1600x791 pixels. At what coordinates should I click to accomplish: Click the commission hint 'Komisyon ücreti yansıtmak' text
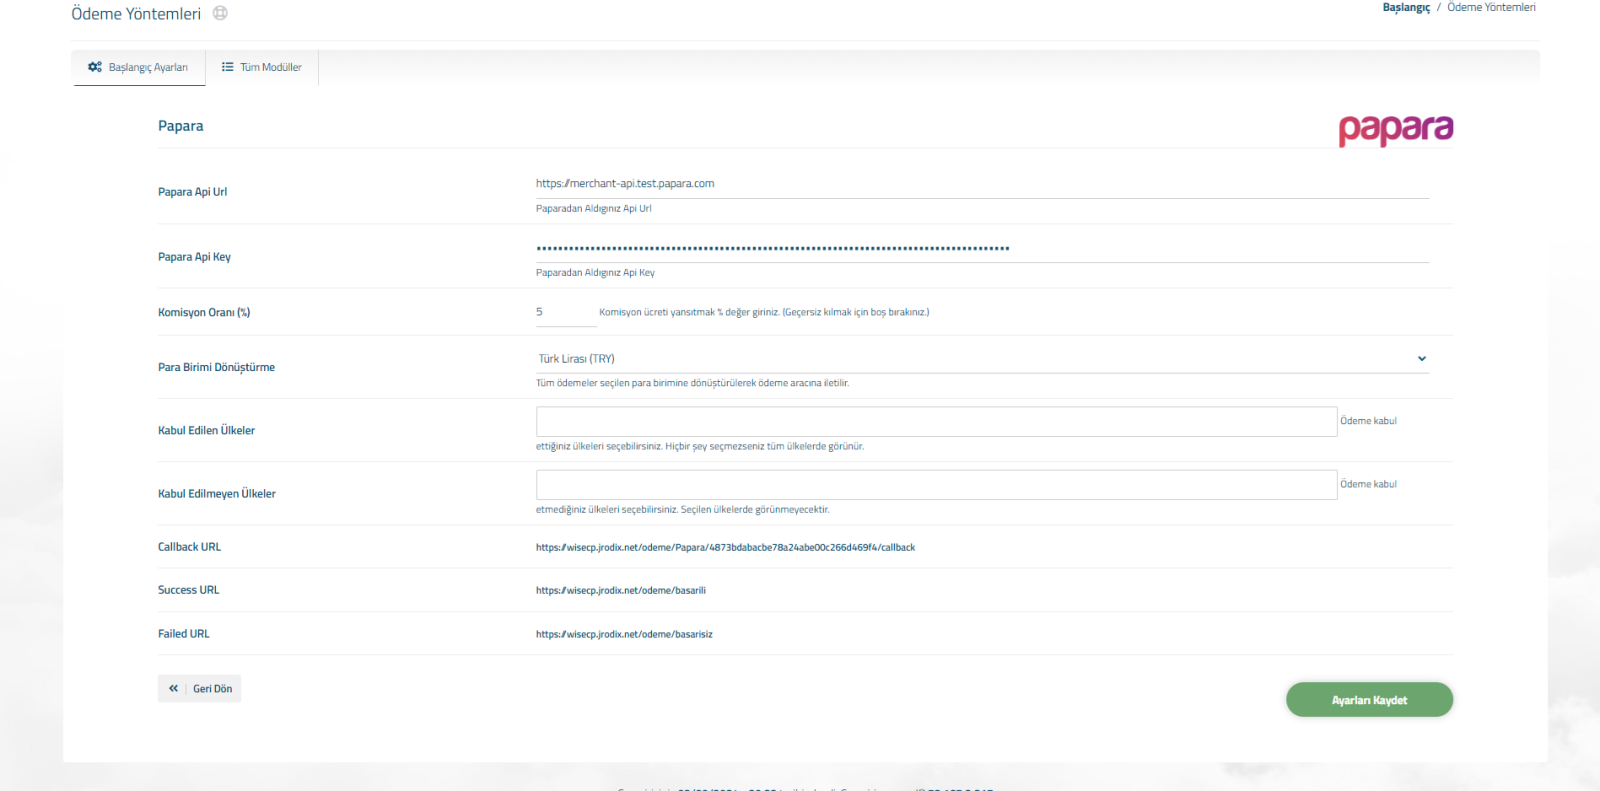click(764, 312)
